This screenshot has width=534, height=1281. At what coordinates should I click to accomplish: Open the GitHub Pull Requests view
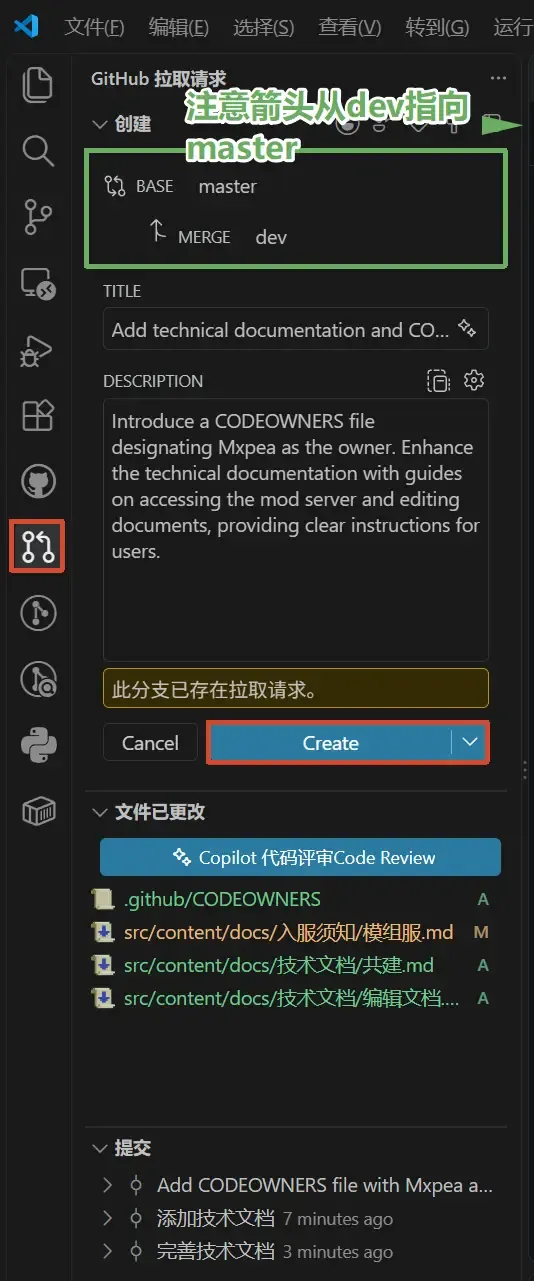click(38, 547)
